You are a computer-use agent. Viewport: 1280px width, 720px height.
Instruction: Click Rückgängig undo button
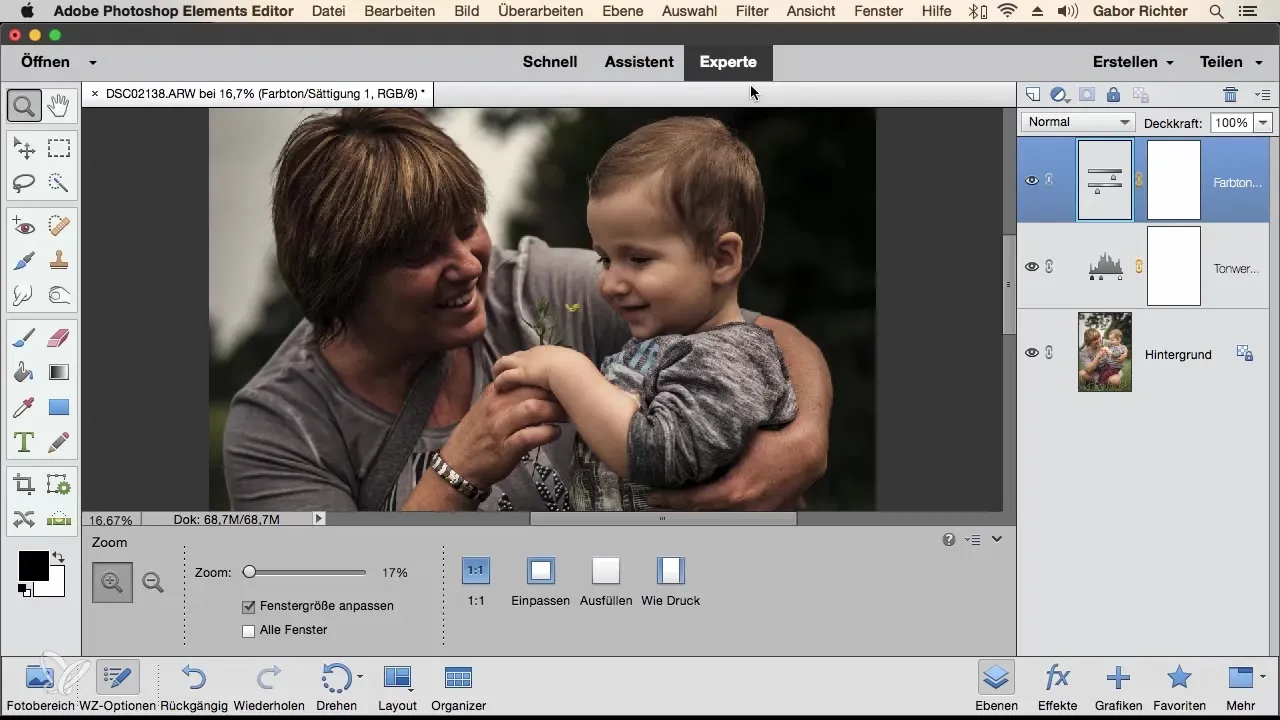[x=194, y=687]
